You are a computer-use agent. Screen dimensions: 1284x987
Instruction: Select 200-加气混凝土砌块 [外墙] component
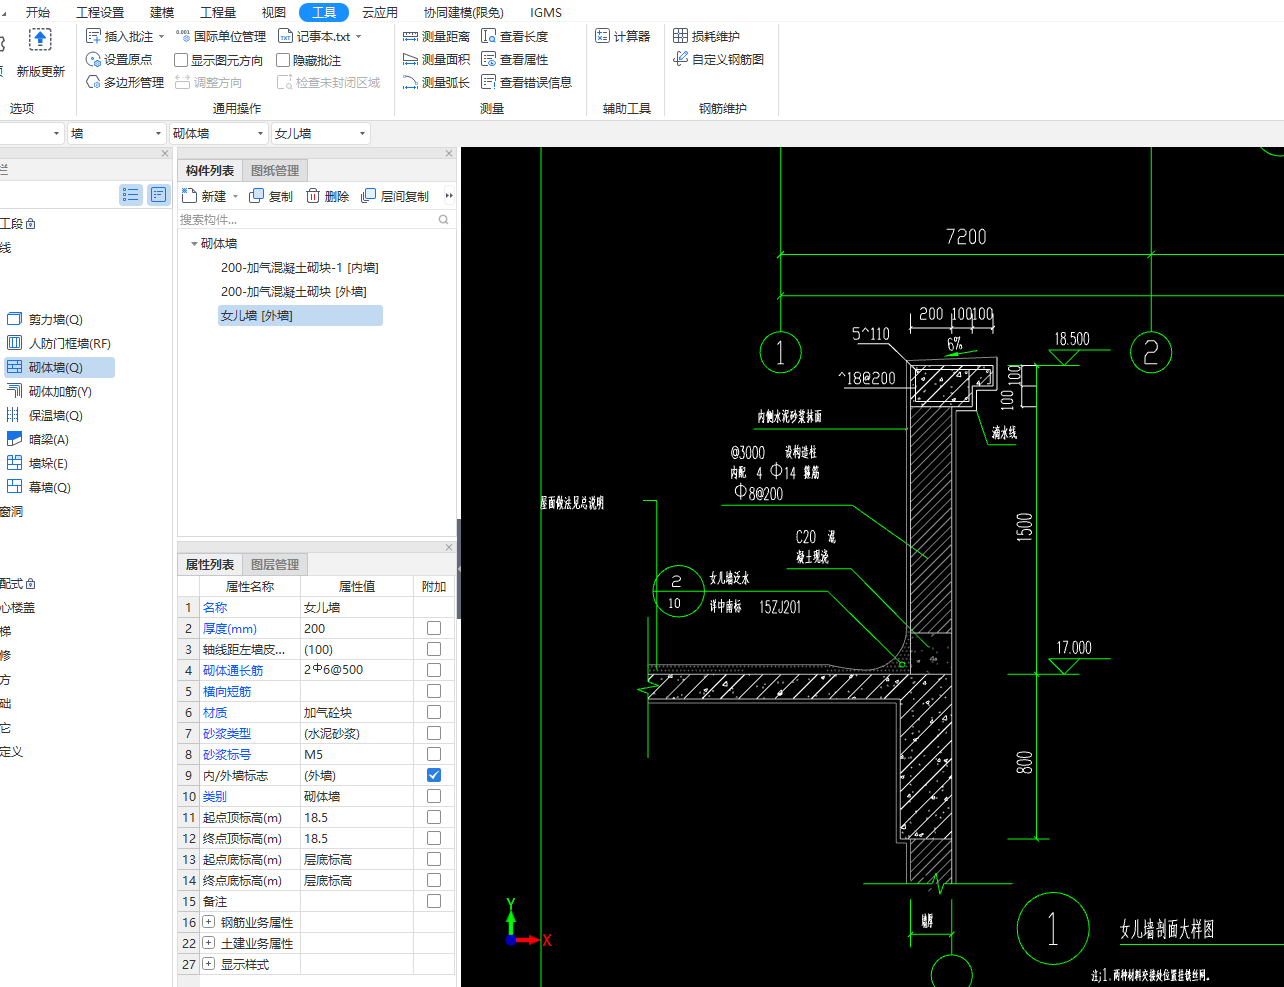tap(294, 292)
